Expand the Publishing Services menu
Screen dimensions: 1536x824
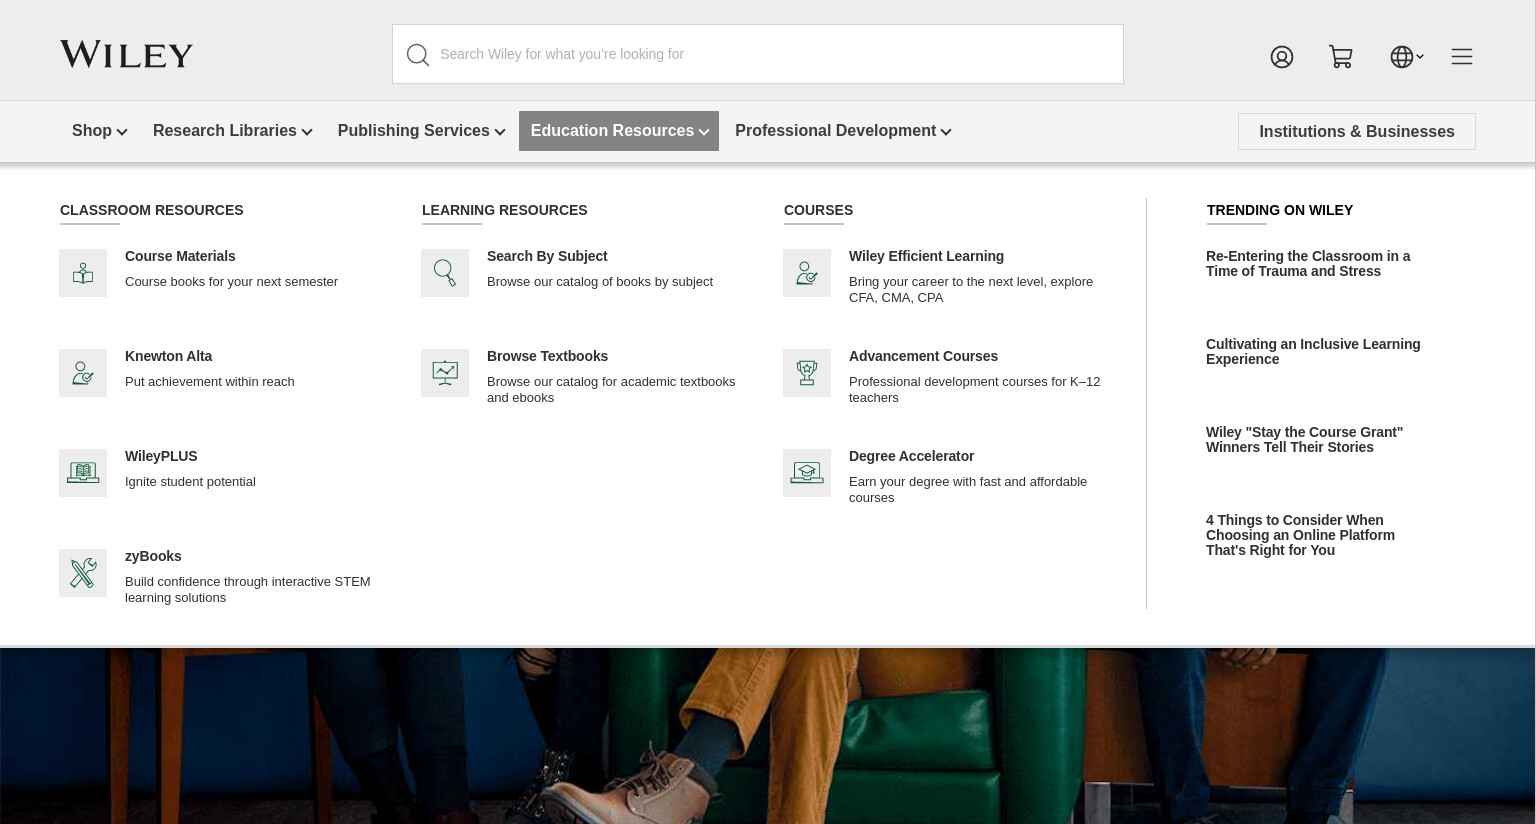(x=421, y=131)
